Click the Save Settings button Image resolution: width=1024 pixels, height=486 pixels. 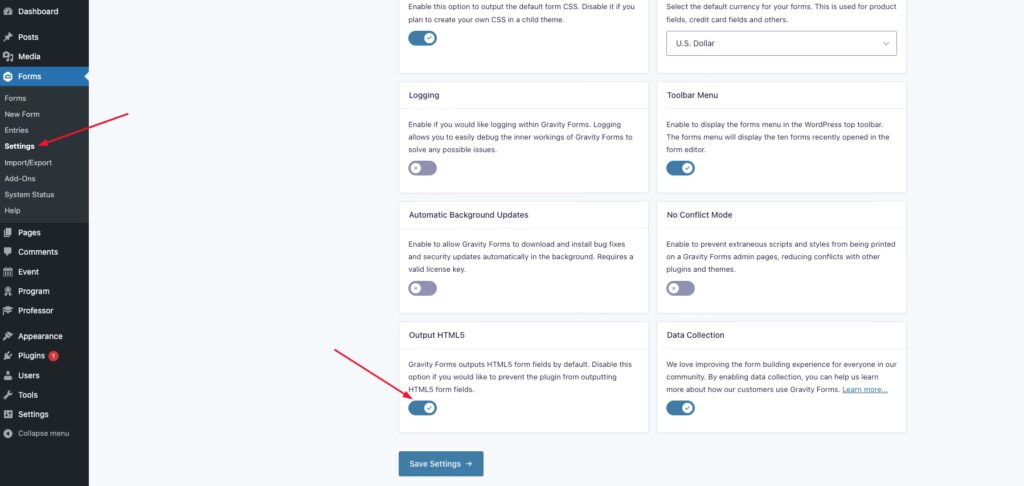(x=440, y=464)
